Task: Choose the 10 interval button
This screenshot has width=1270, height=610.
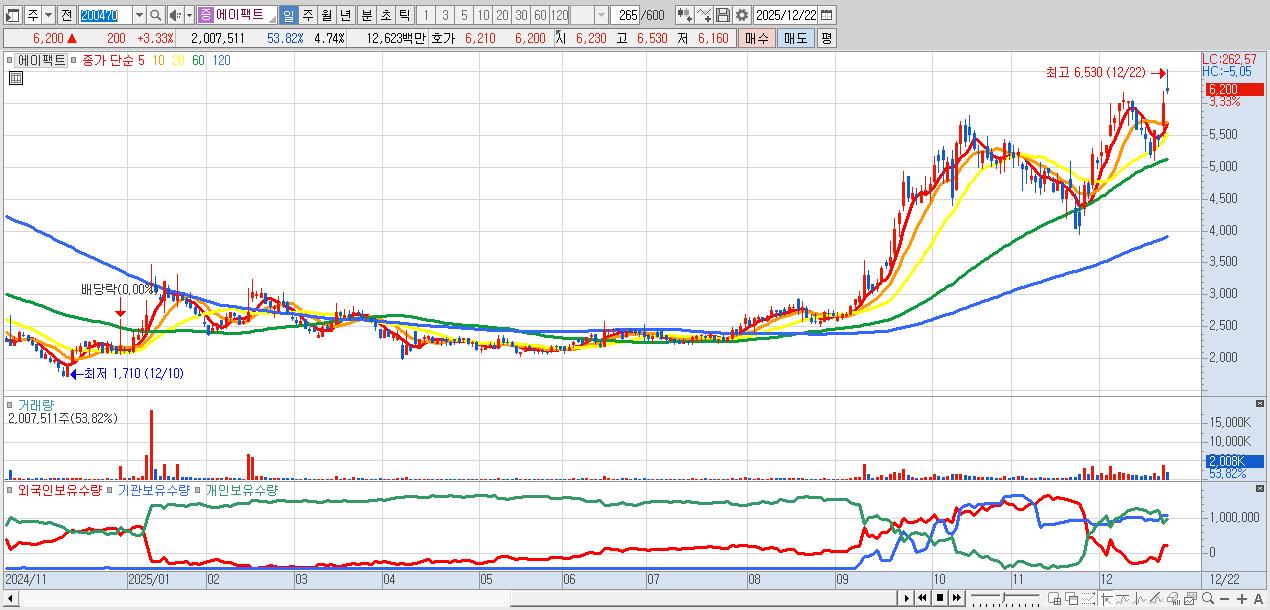Action: pyautogui.click(x=483, y=15)
